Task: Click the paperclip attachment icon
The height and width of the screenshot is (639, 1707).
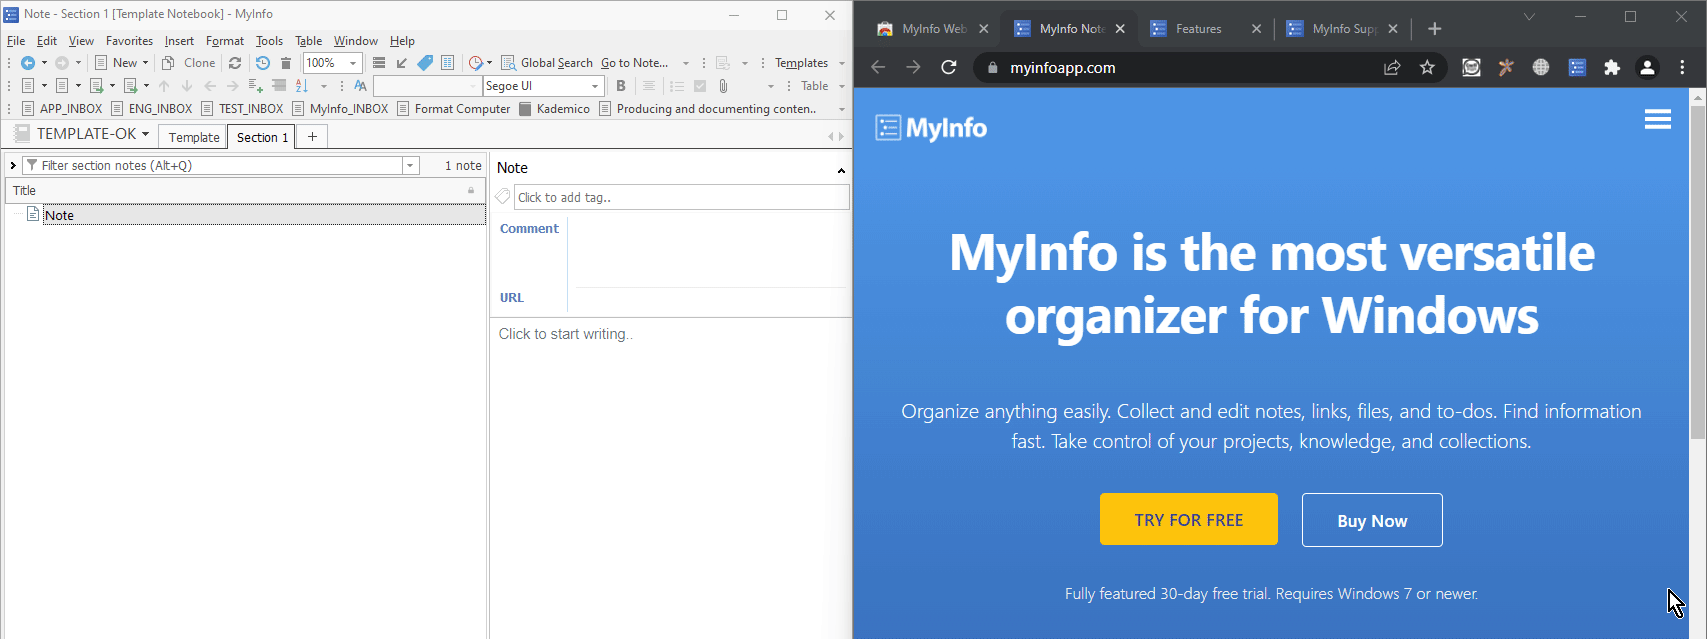Action: coord(723,86)
